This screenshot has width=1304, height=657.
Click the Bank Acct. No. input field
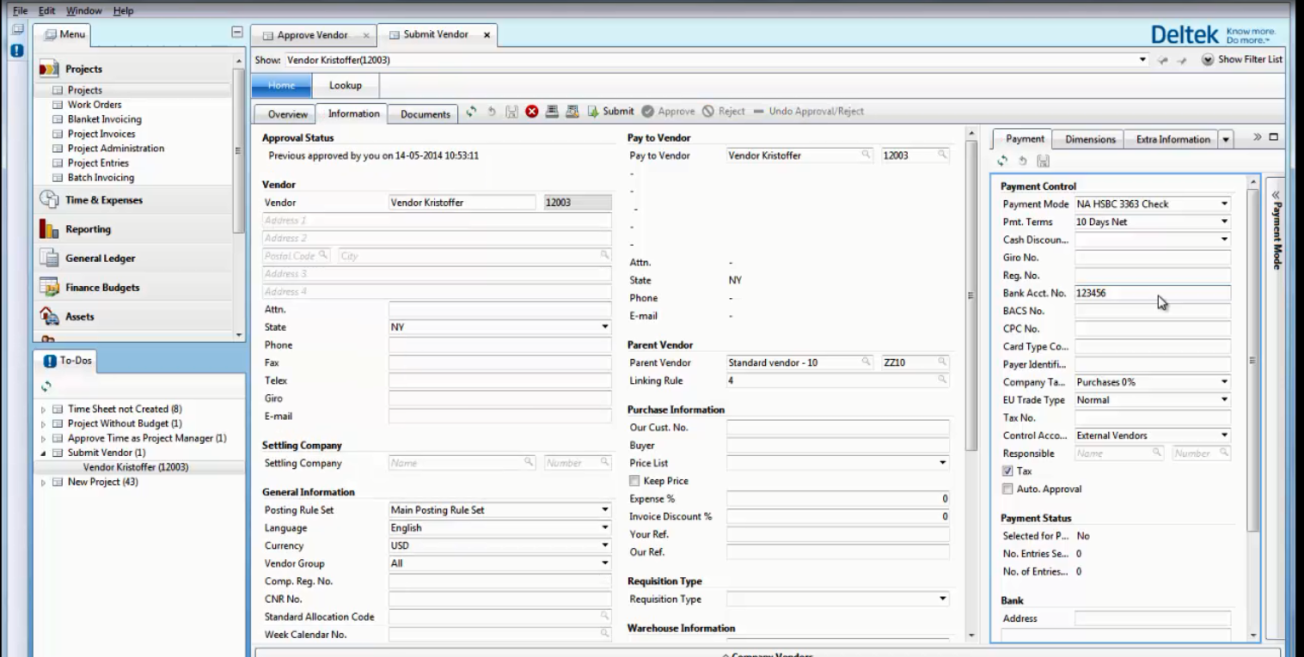click(1151, 293)
